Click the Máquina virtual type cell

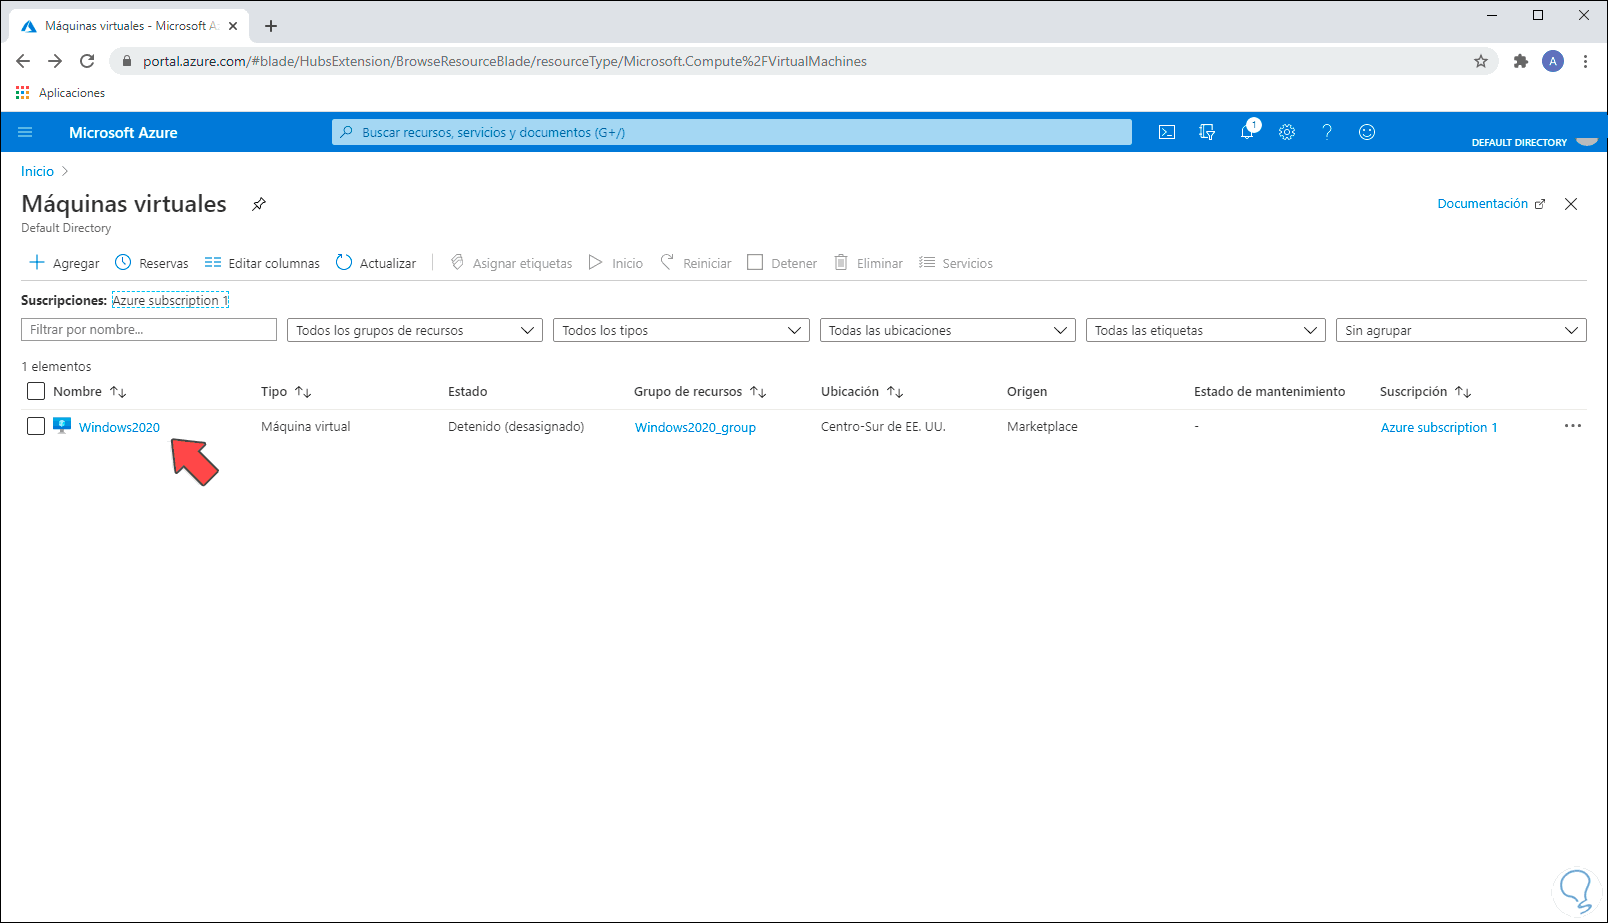[x=306, y=426]
